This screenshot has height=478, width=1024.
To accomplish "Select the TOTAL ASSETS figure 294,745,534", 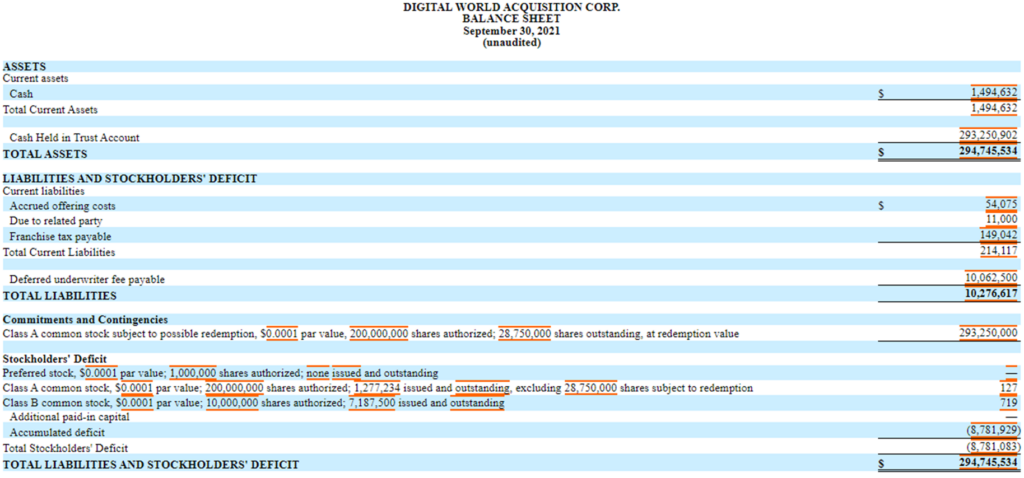I will click(x=988, y=153).
